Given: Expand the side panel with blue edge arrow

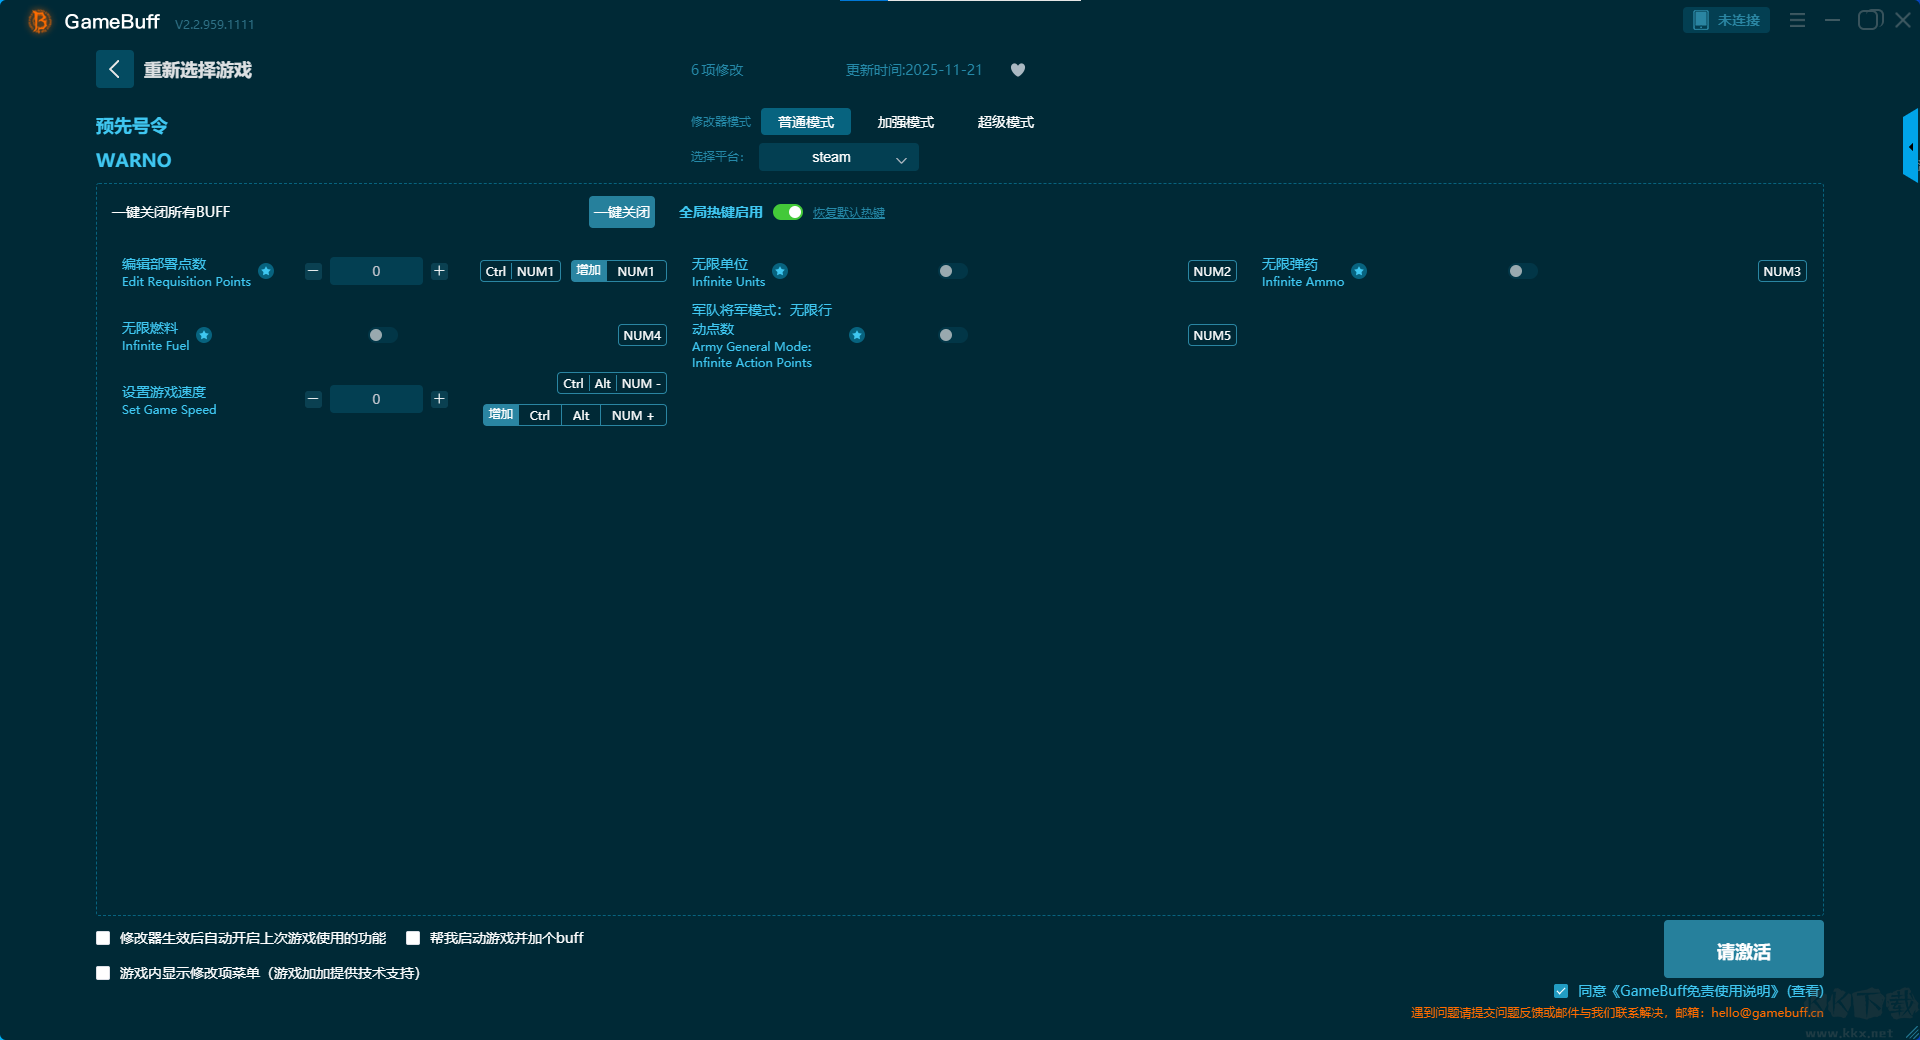Looking at the screenshot, I should click(x=1910, y=147).
